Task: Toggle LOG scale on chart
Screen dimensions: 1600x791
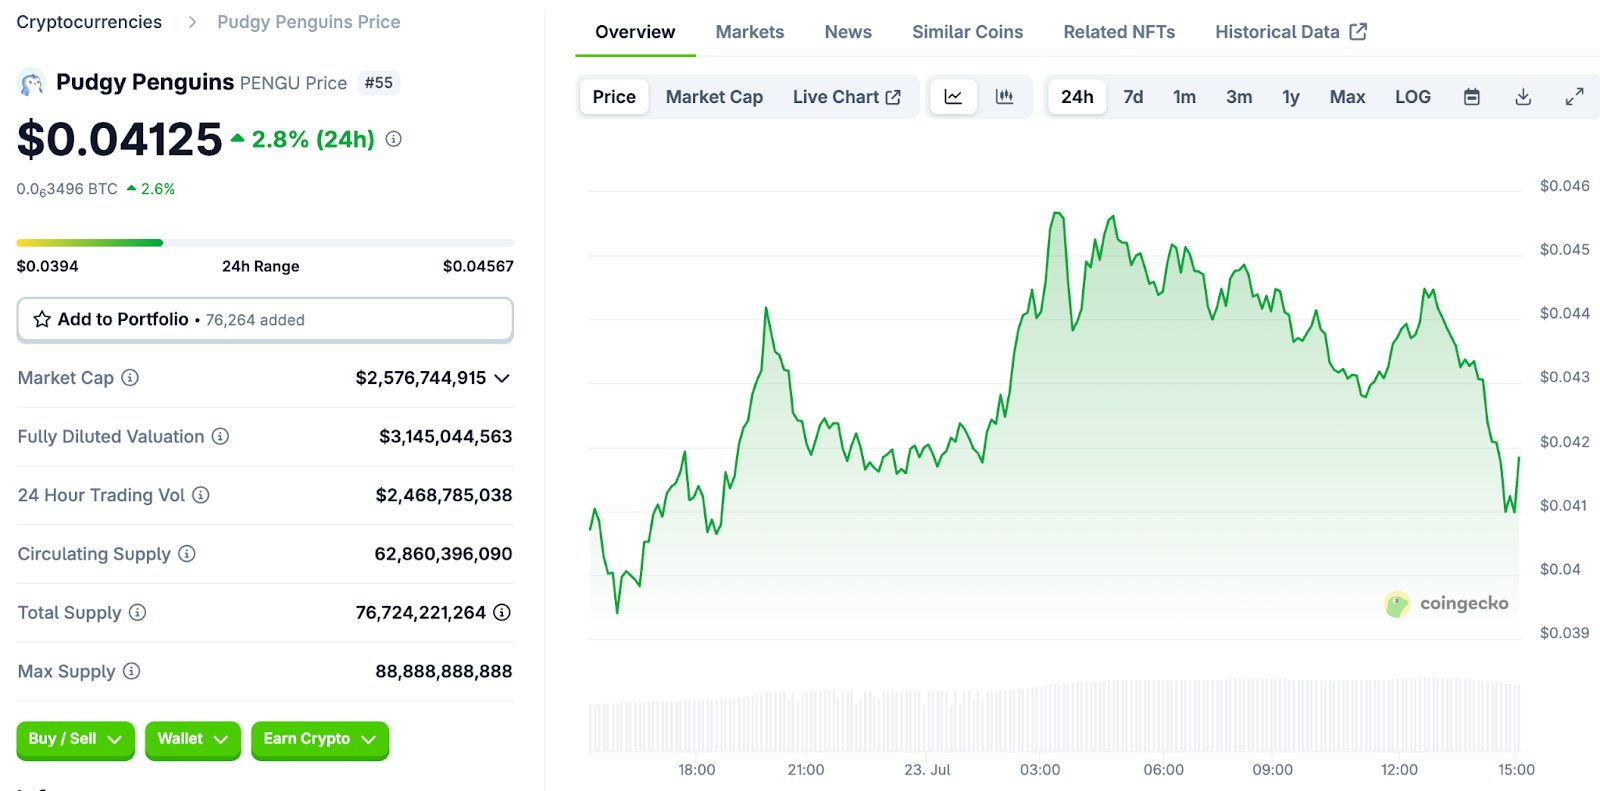Action: (1412, 97)
